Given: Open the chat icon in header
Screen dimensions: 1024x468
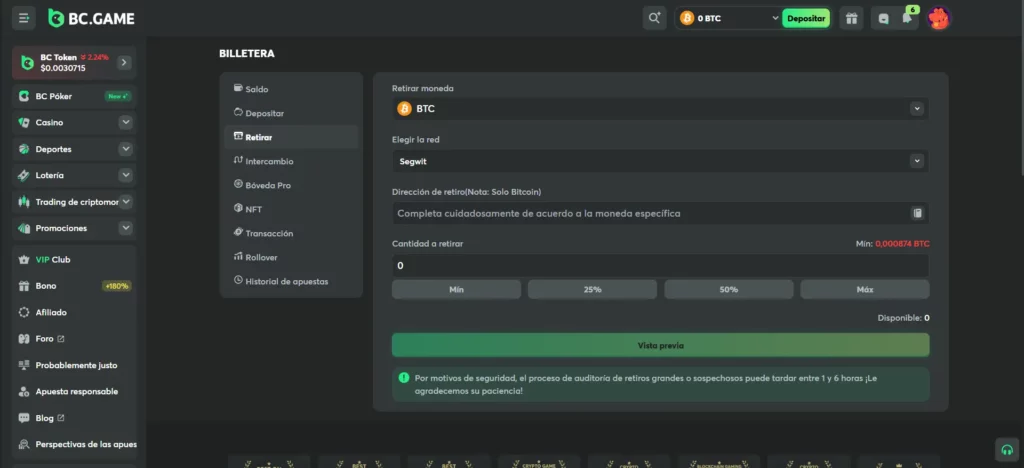Looking at the screenshot, I should click(884, 19).
